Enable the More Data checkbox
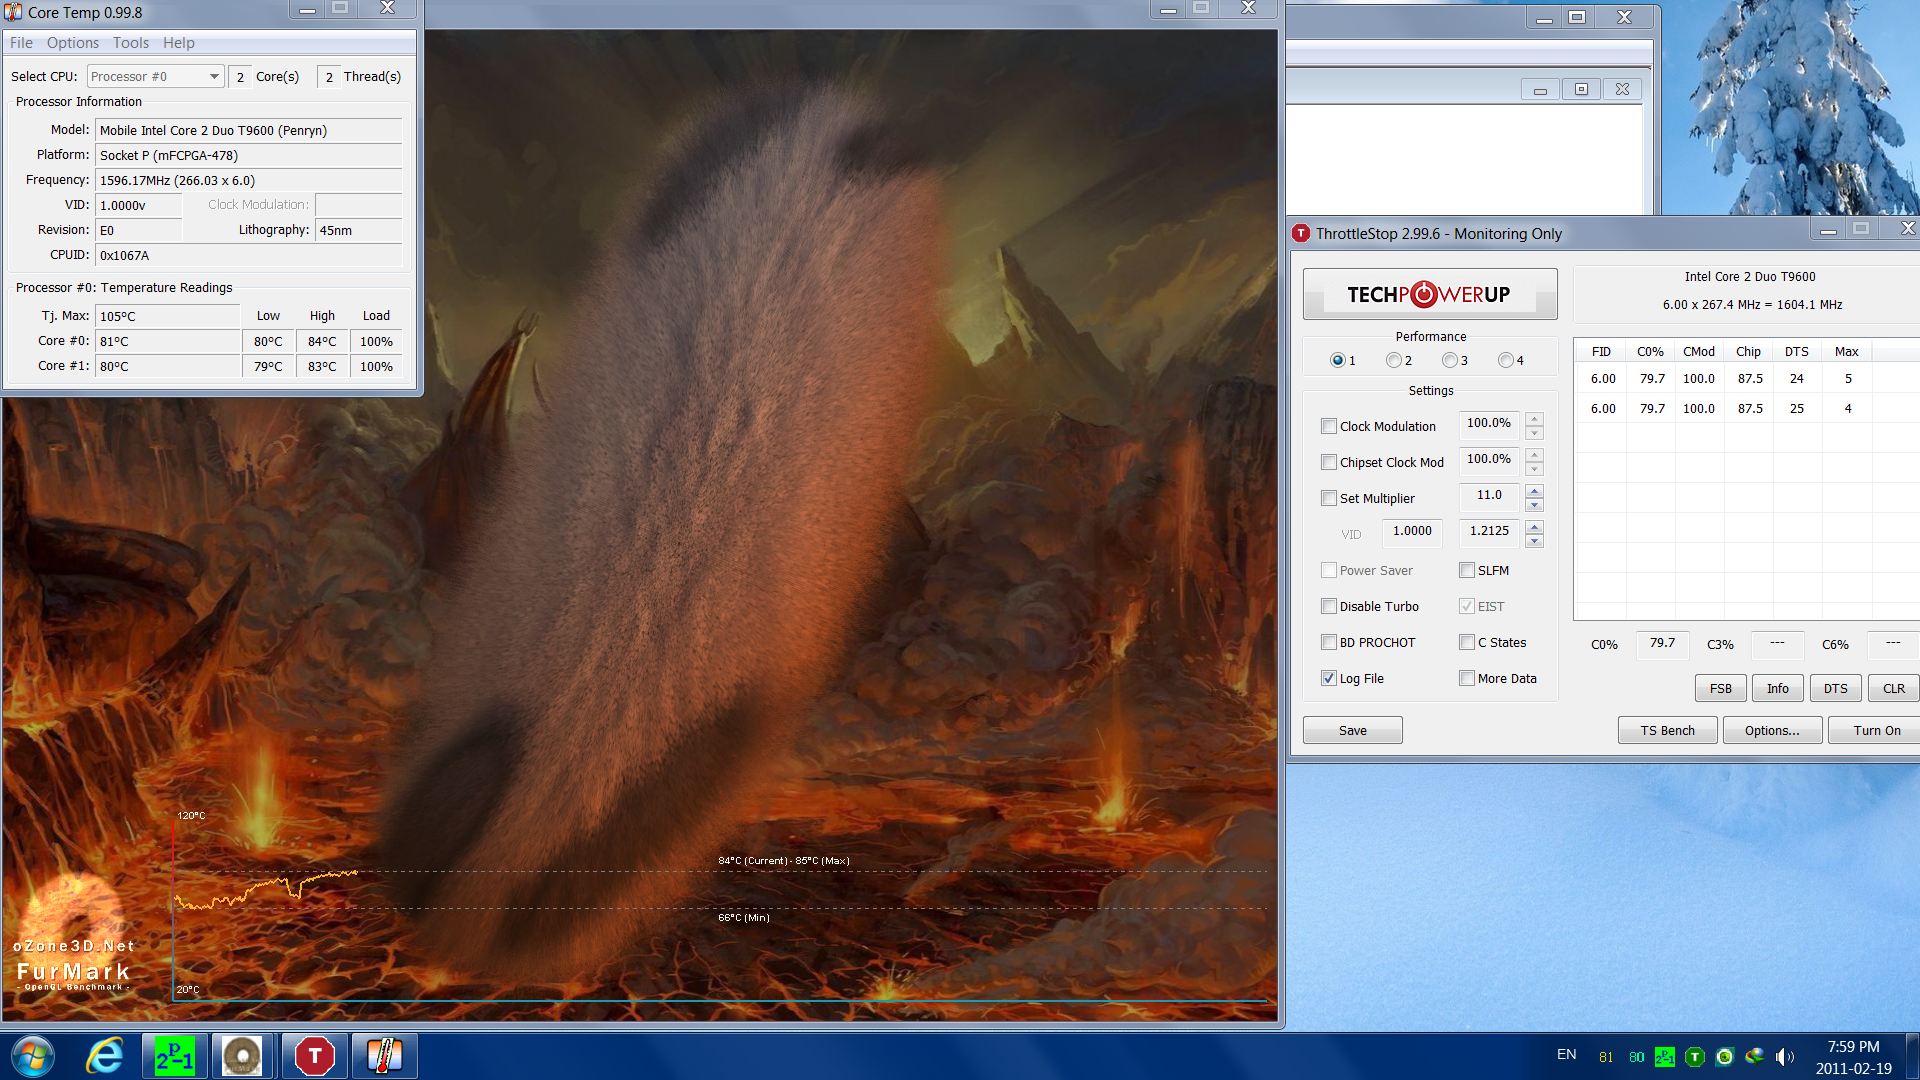The image size is (1920, 1080). pyautogui.click(x=1467, y=678)
